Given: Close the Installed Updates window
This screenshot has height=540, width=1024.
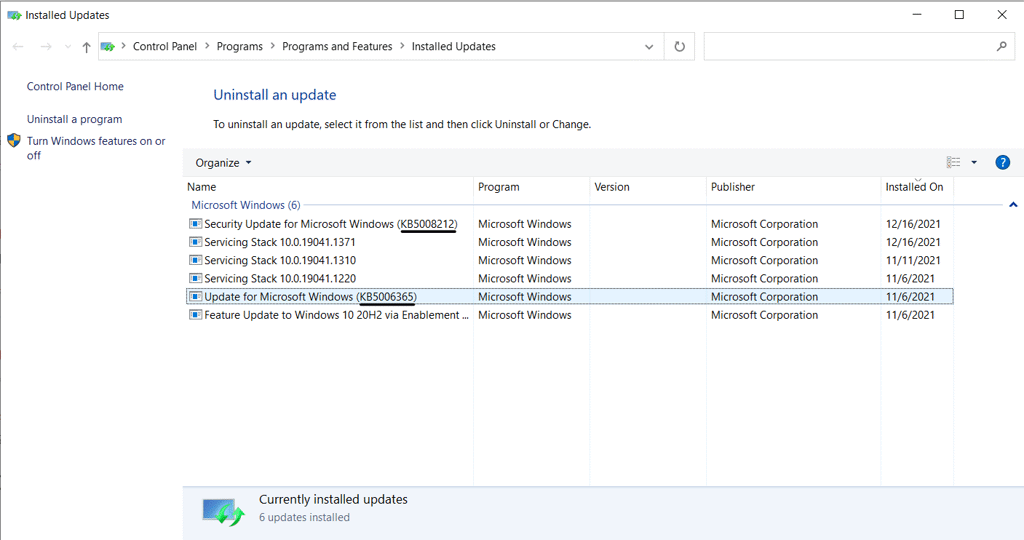Looking at the screenshot, I should 1002,14.
